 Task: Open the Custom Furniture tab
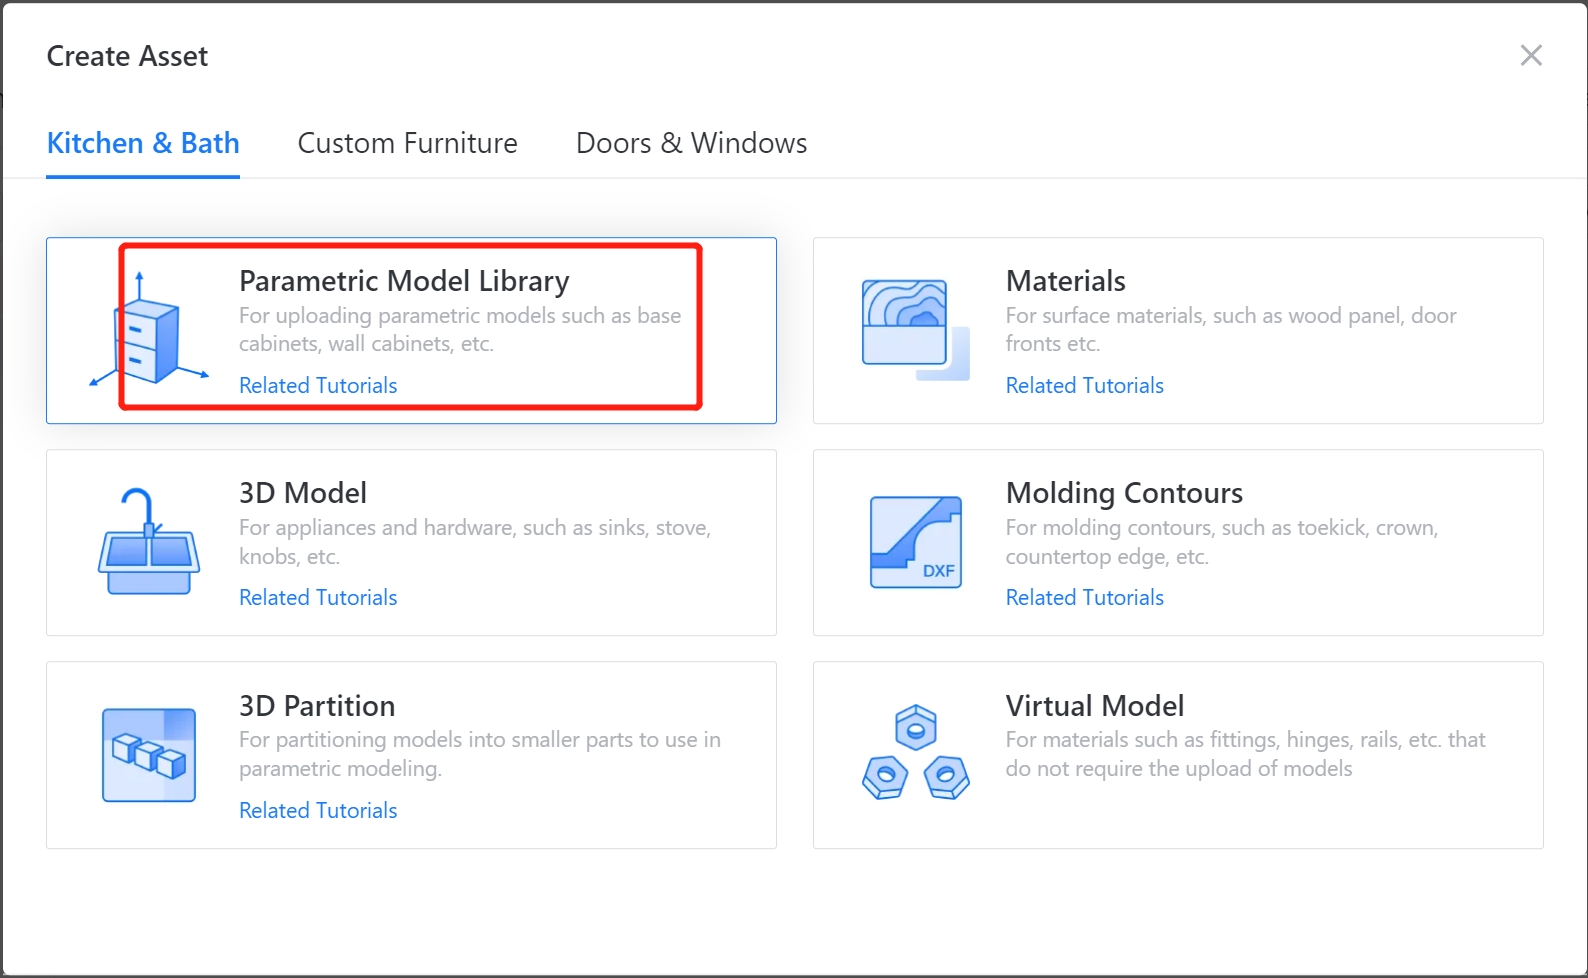407,144
